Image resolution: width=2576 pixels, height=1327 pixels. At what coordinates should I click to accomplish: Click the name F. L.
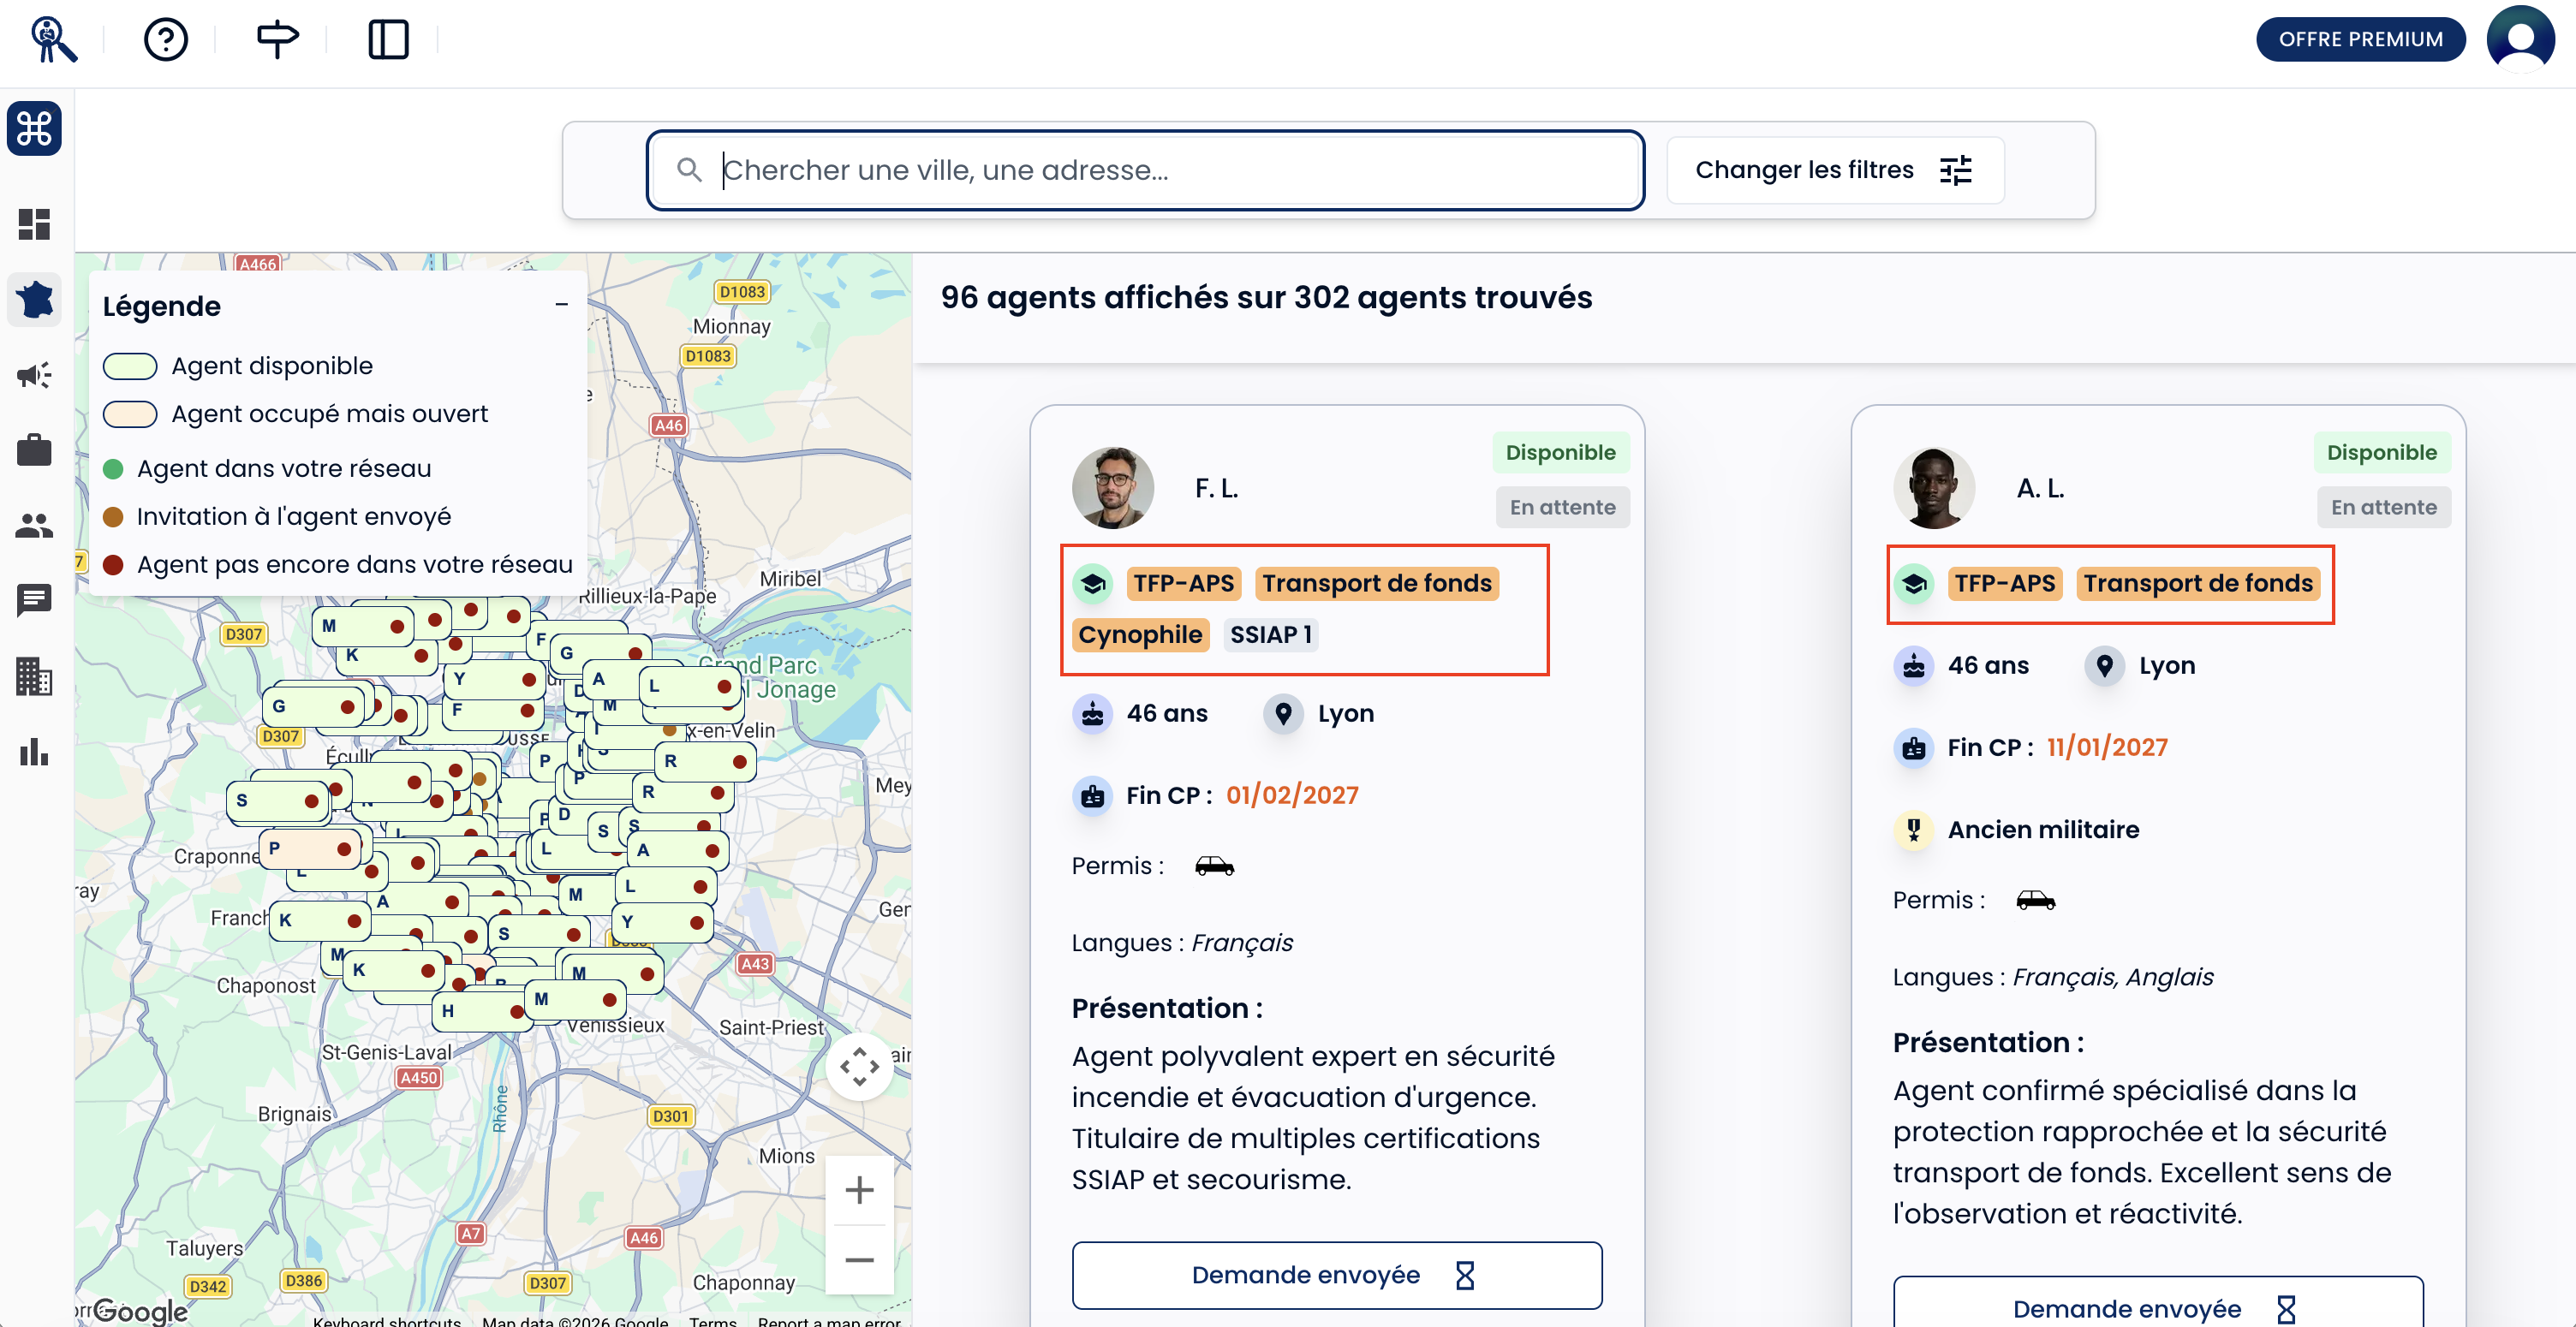click(1216, 488)
